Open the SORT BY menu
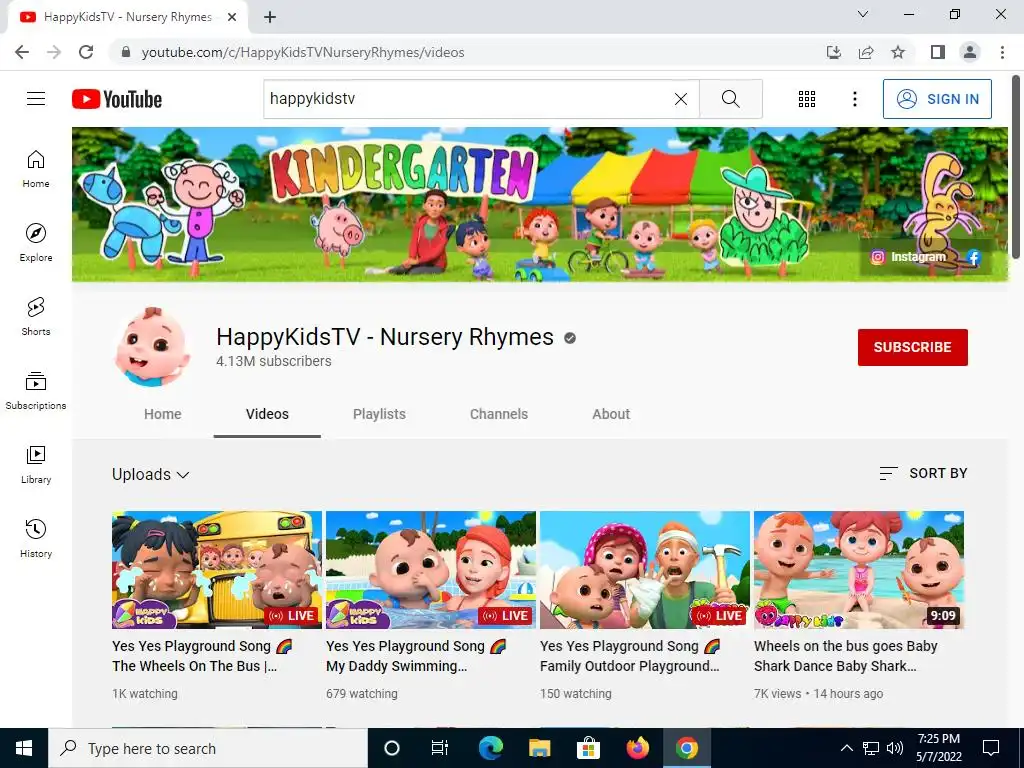The height and width of the screenshot is (768, 1024). tap(923, 473)
